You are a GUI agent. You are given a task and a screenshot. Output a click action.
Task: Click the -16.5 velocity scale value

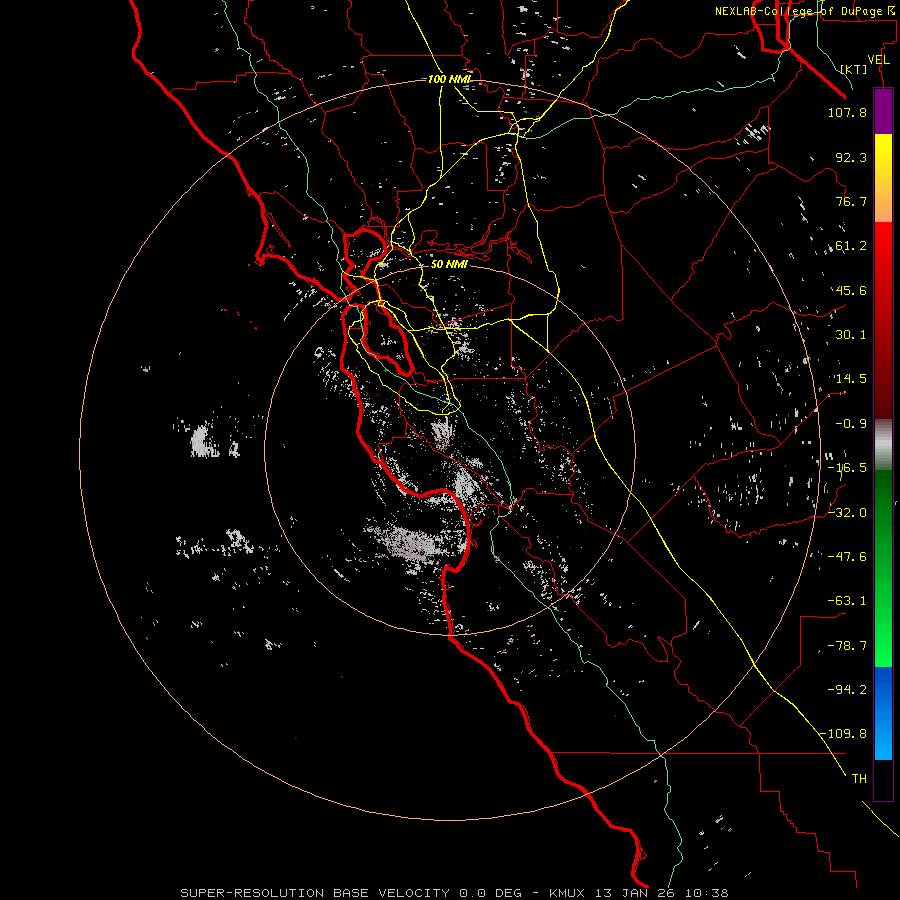(x=847, y=468)
